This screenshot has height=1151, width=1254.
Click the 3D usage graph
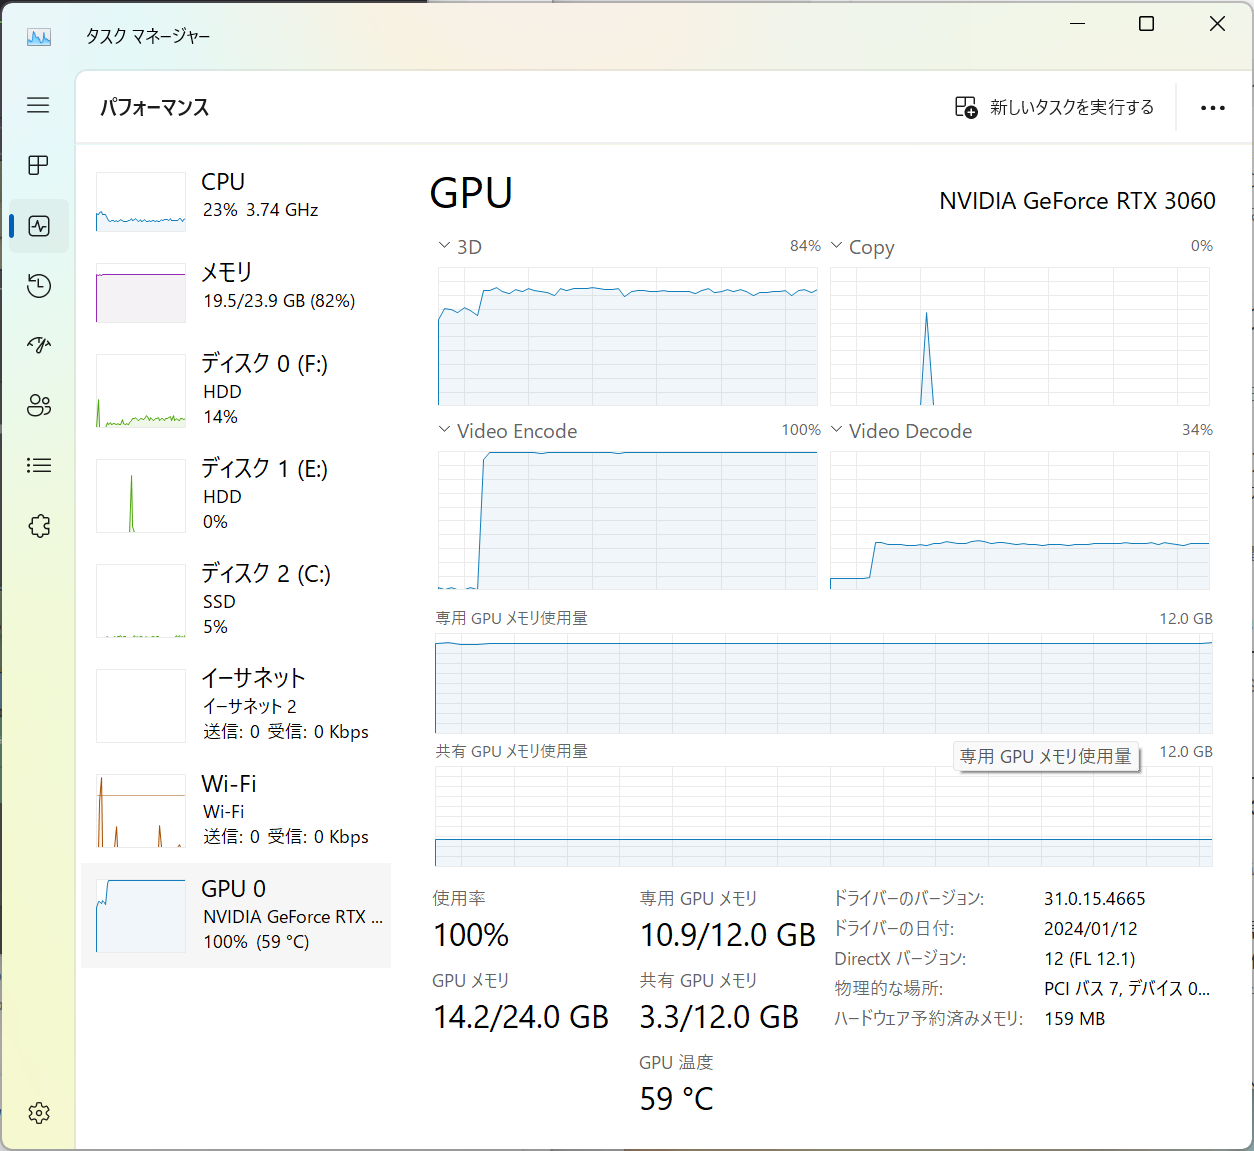tap(628, 336)
